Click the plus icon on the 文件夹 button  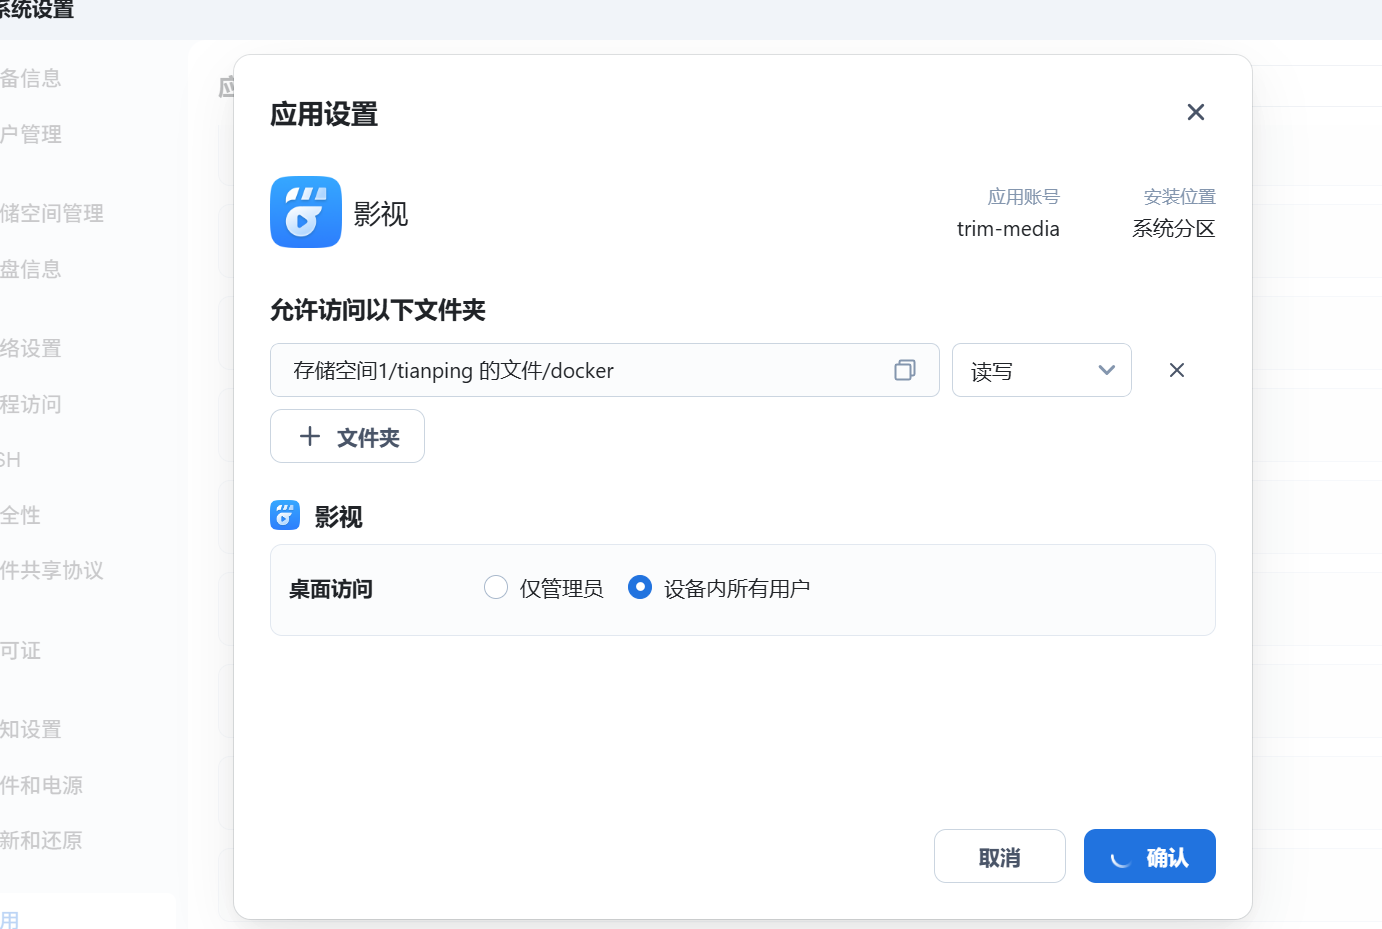coord(310,436)
